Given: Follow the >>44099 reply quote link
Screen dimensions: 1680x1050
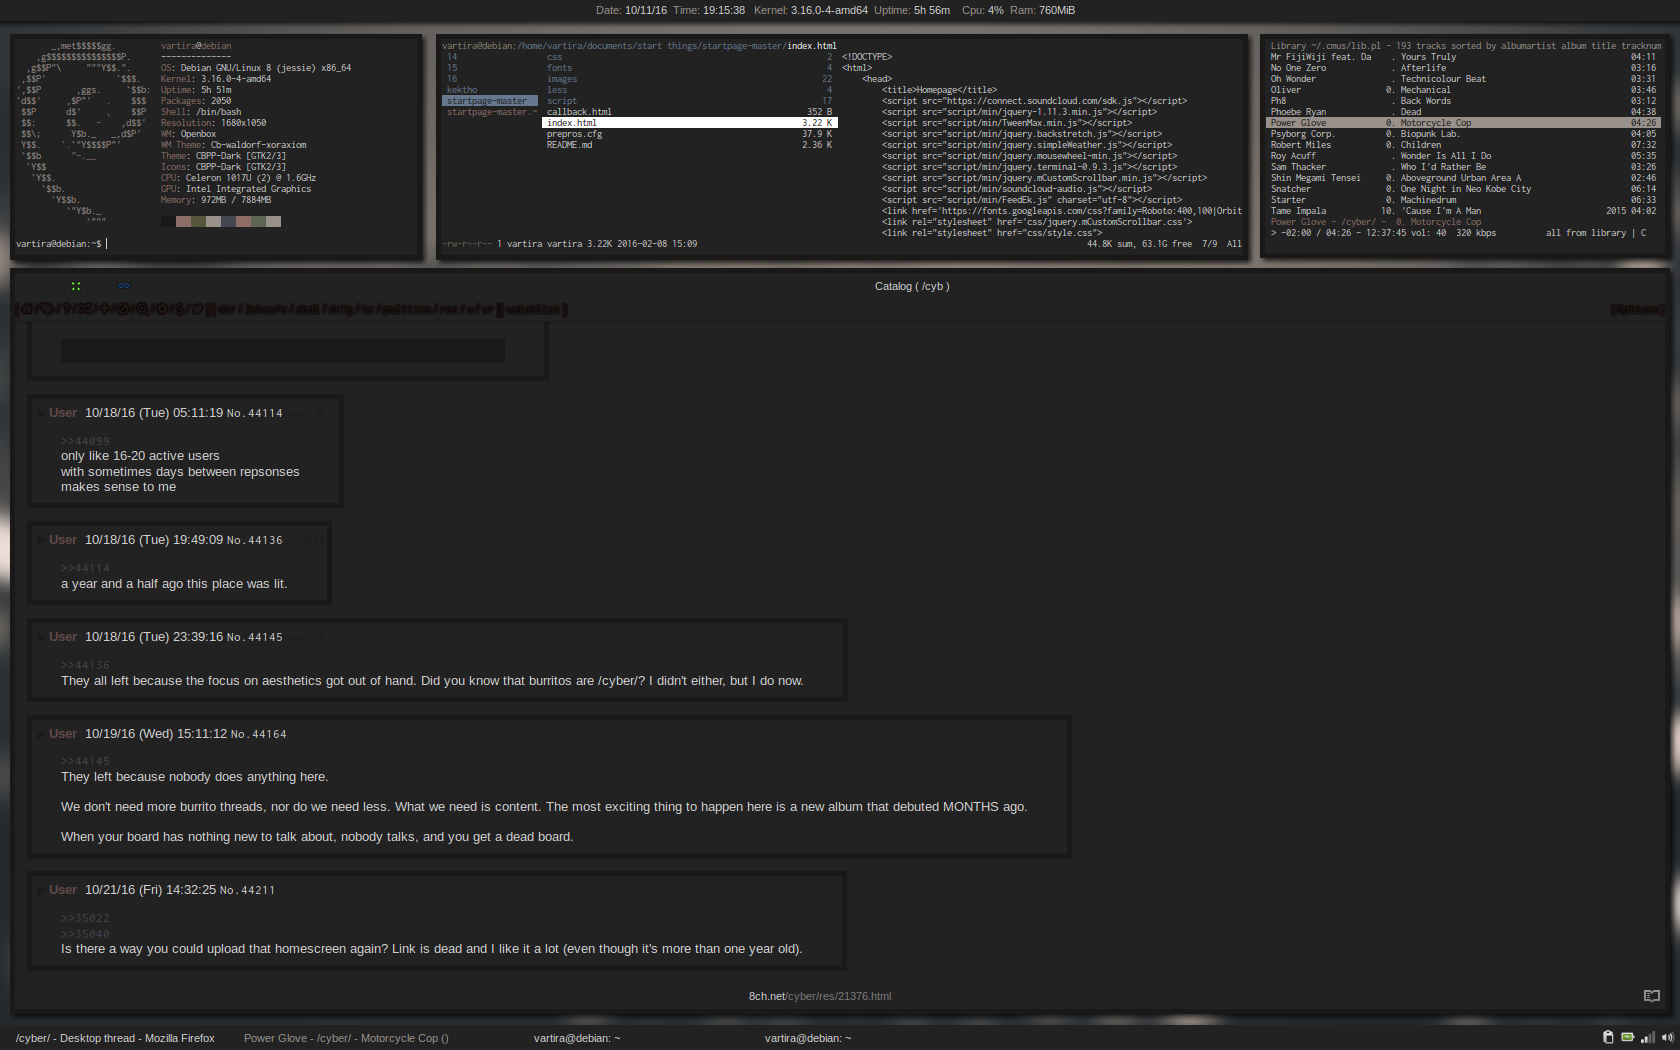Looking at the screenshot, I should tap(85, 441).
